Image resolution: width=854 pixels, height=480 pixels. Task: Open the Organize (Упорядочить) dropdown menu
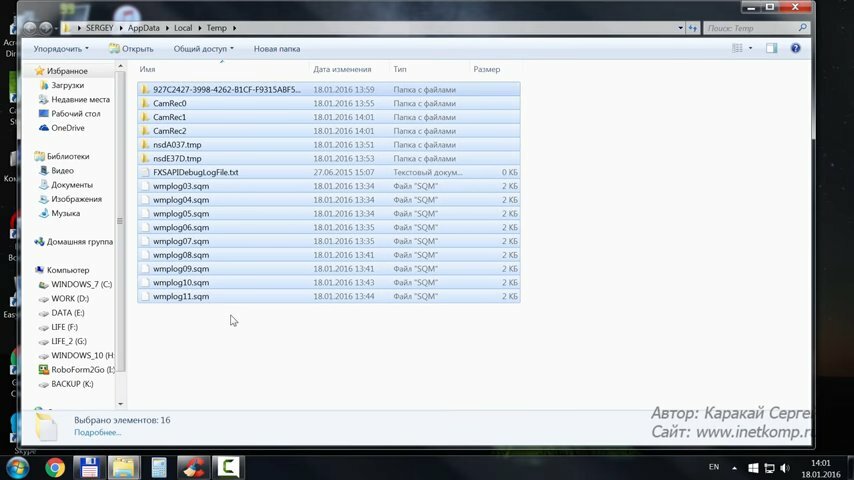(61, 49)
